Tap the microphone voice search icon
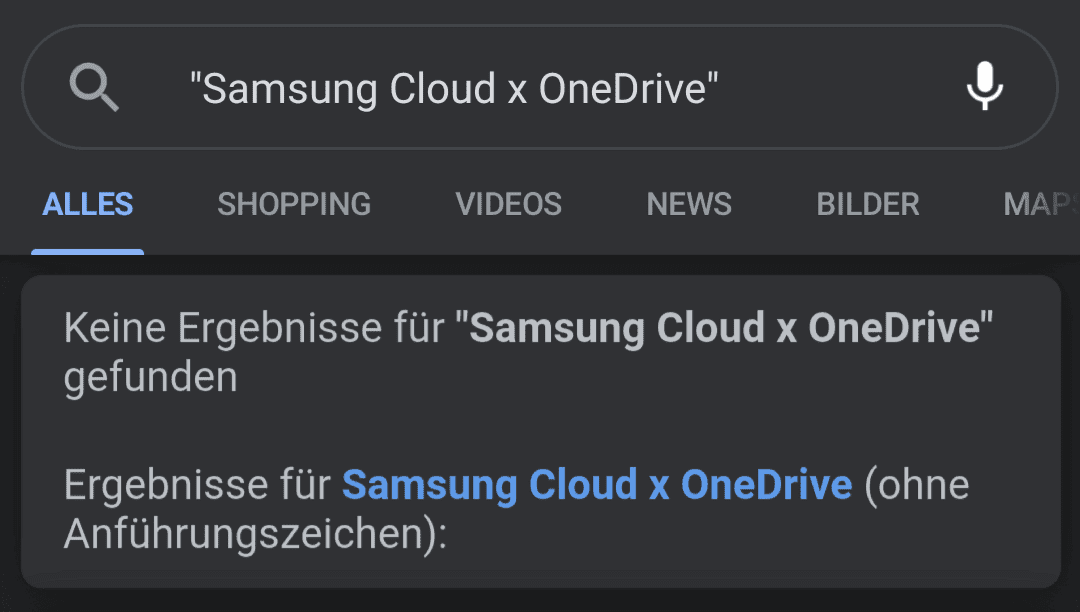The height and width of the screenshot is (612, 1080). pyautogui.click(x=984, y=85)
